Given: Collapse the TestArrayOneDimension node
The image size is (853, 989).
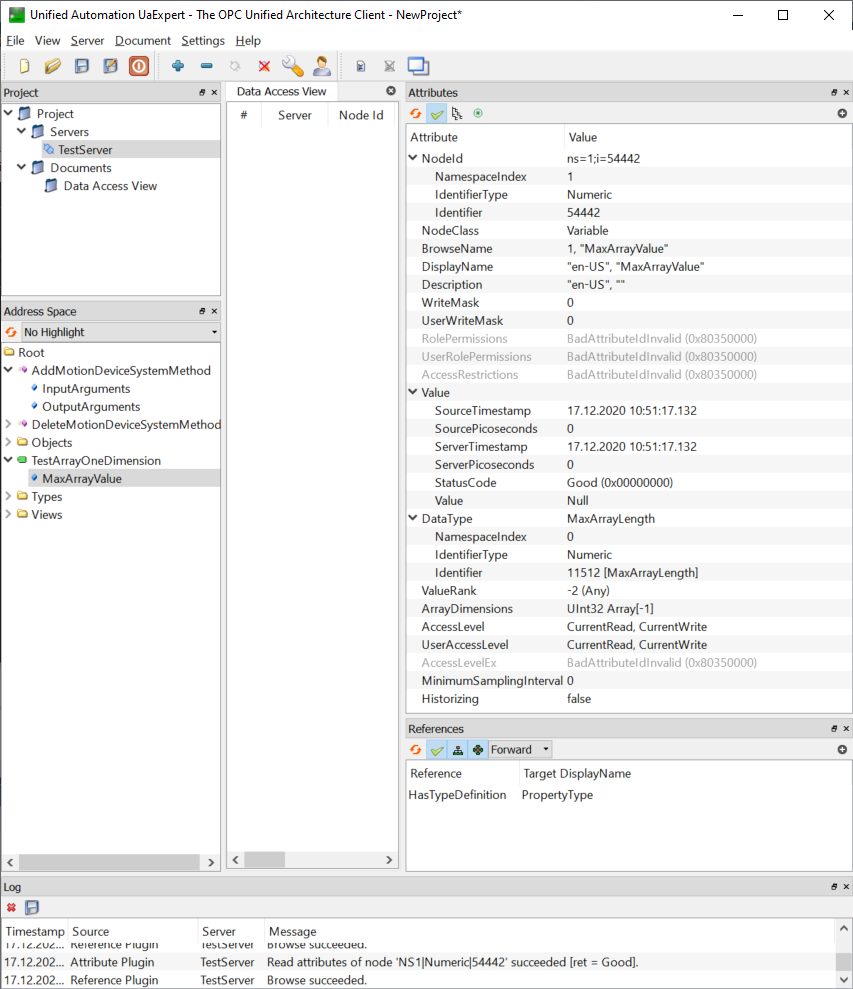Looking at the screenshot, I should click(x=8, y=460).
